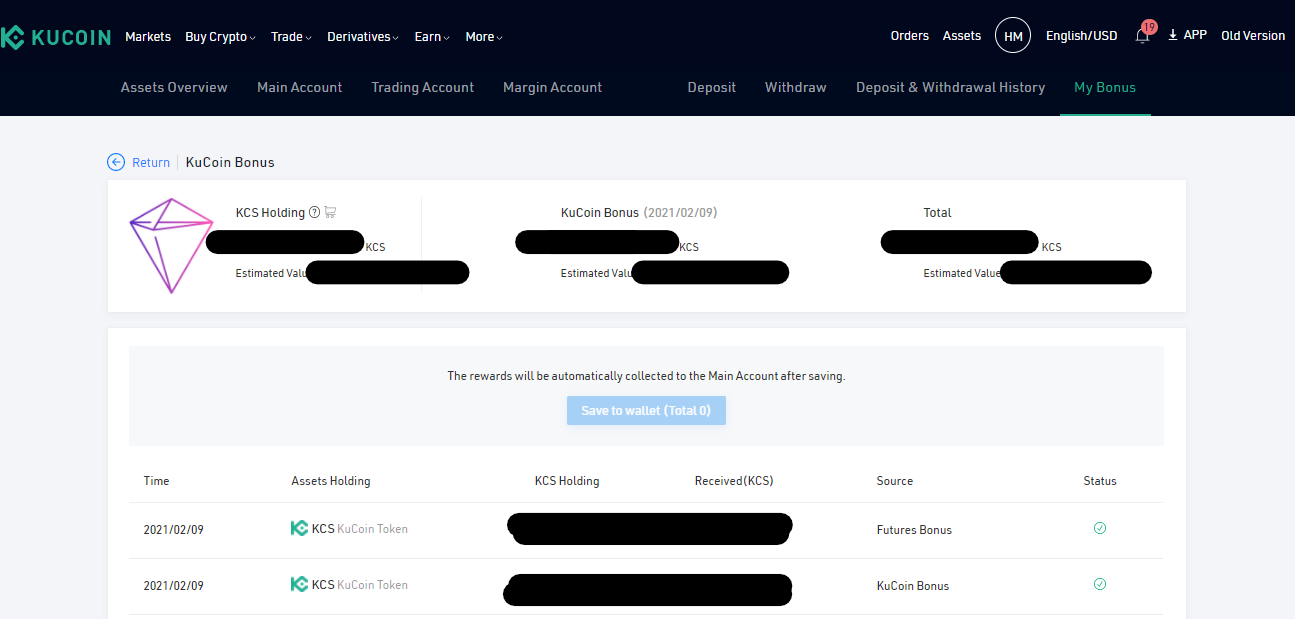The height and width of the screenshot is (619, 1295).
Task: Open Assets in top bar
Action: (x=962, y=36)
